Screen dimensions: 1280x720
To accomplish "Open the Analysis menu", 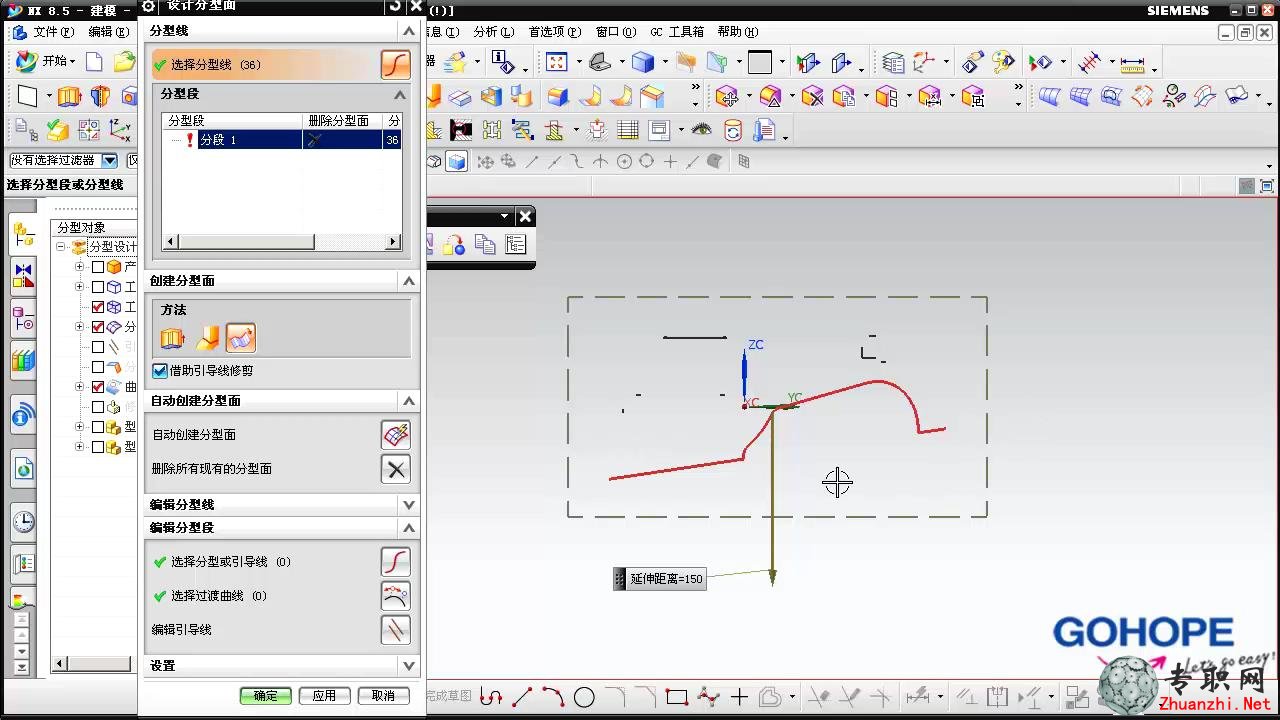I will (493, 32).
